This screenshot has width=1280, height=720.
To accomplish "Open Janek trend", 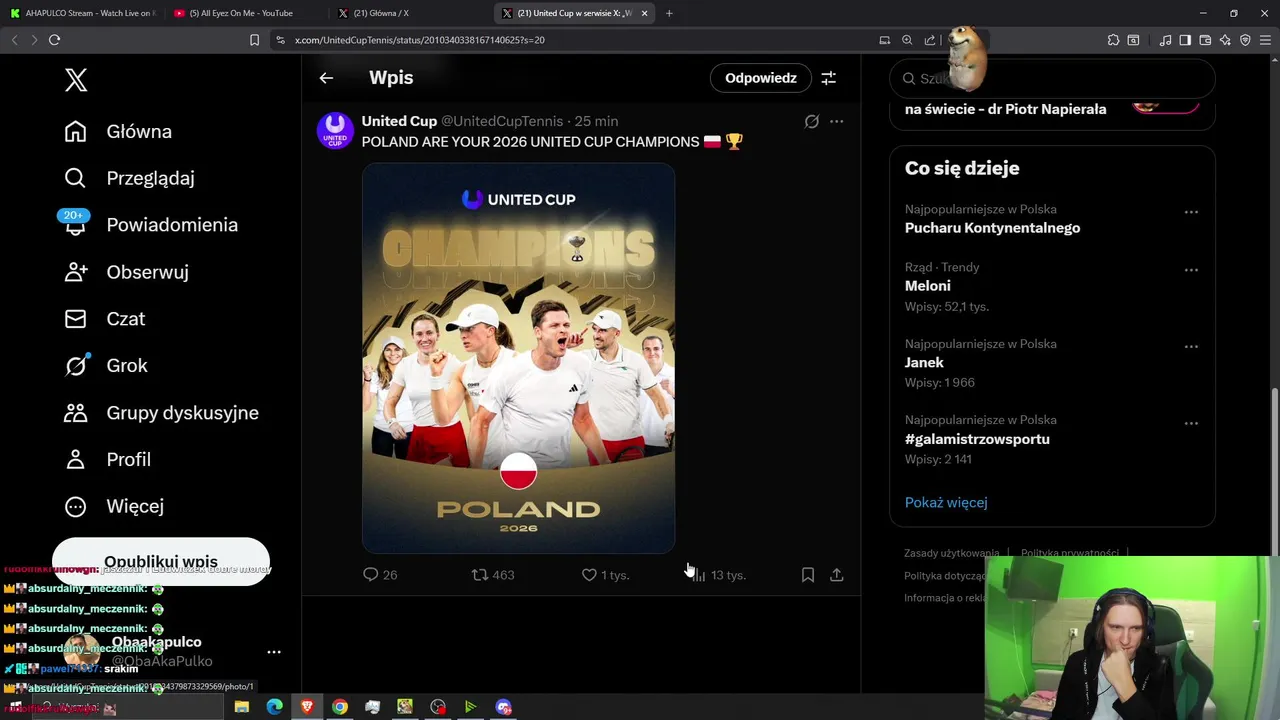I will [924, 363].
